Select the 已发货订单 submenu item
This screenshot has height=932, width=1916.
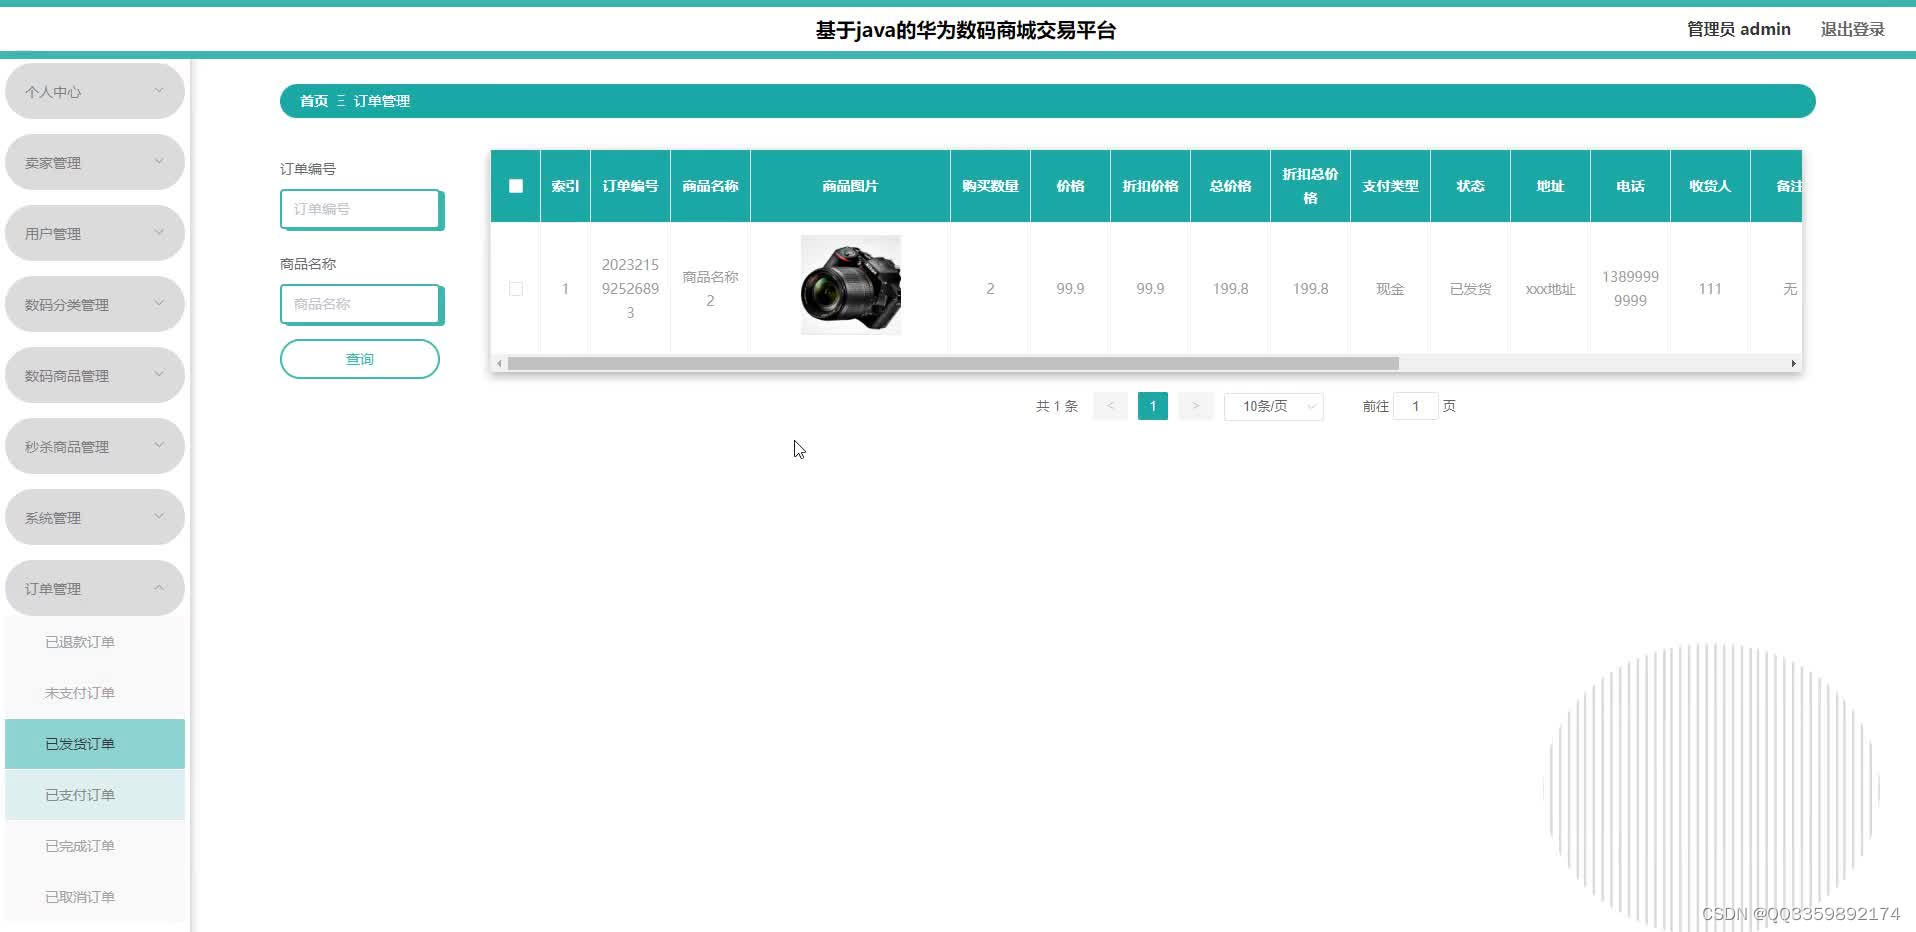(95, 744)
